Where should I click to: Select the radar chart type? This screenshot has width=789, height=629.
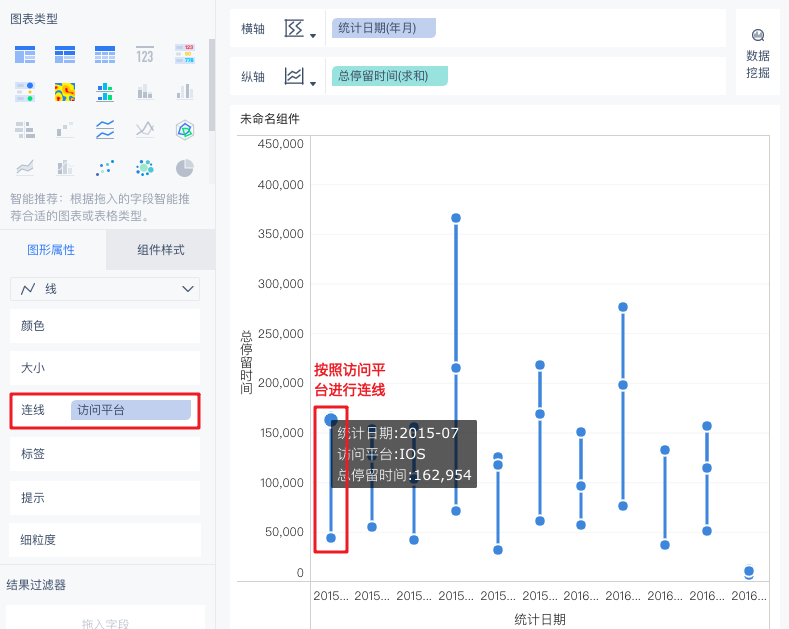185,130
